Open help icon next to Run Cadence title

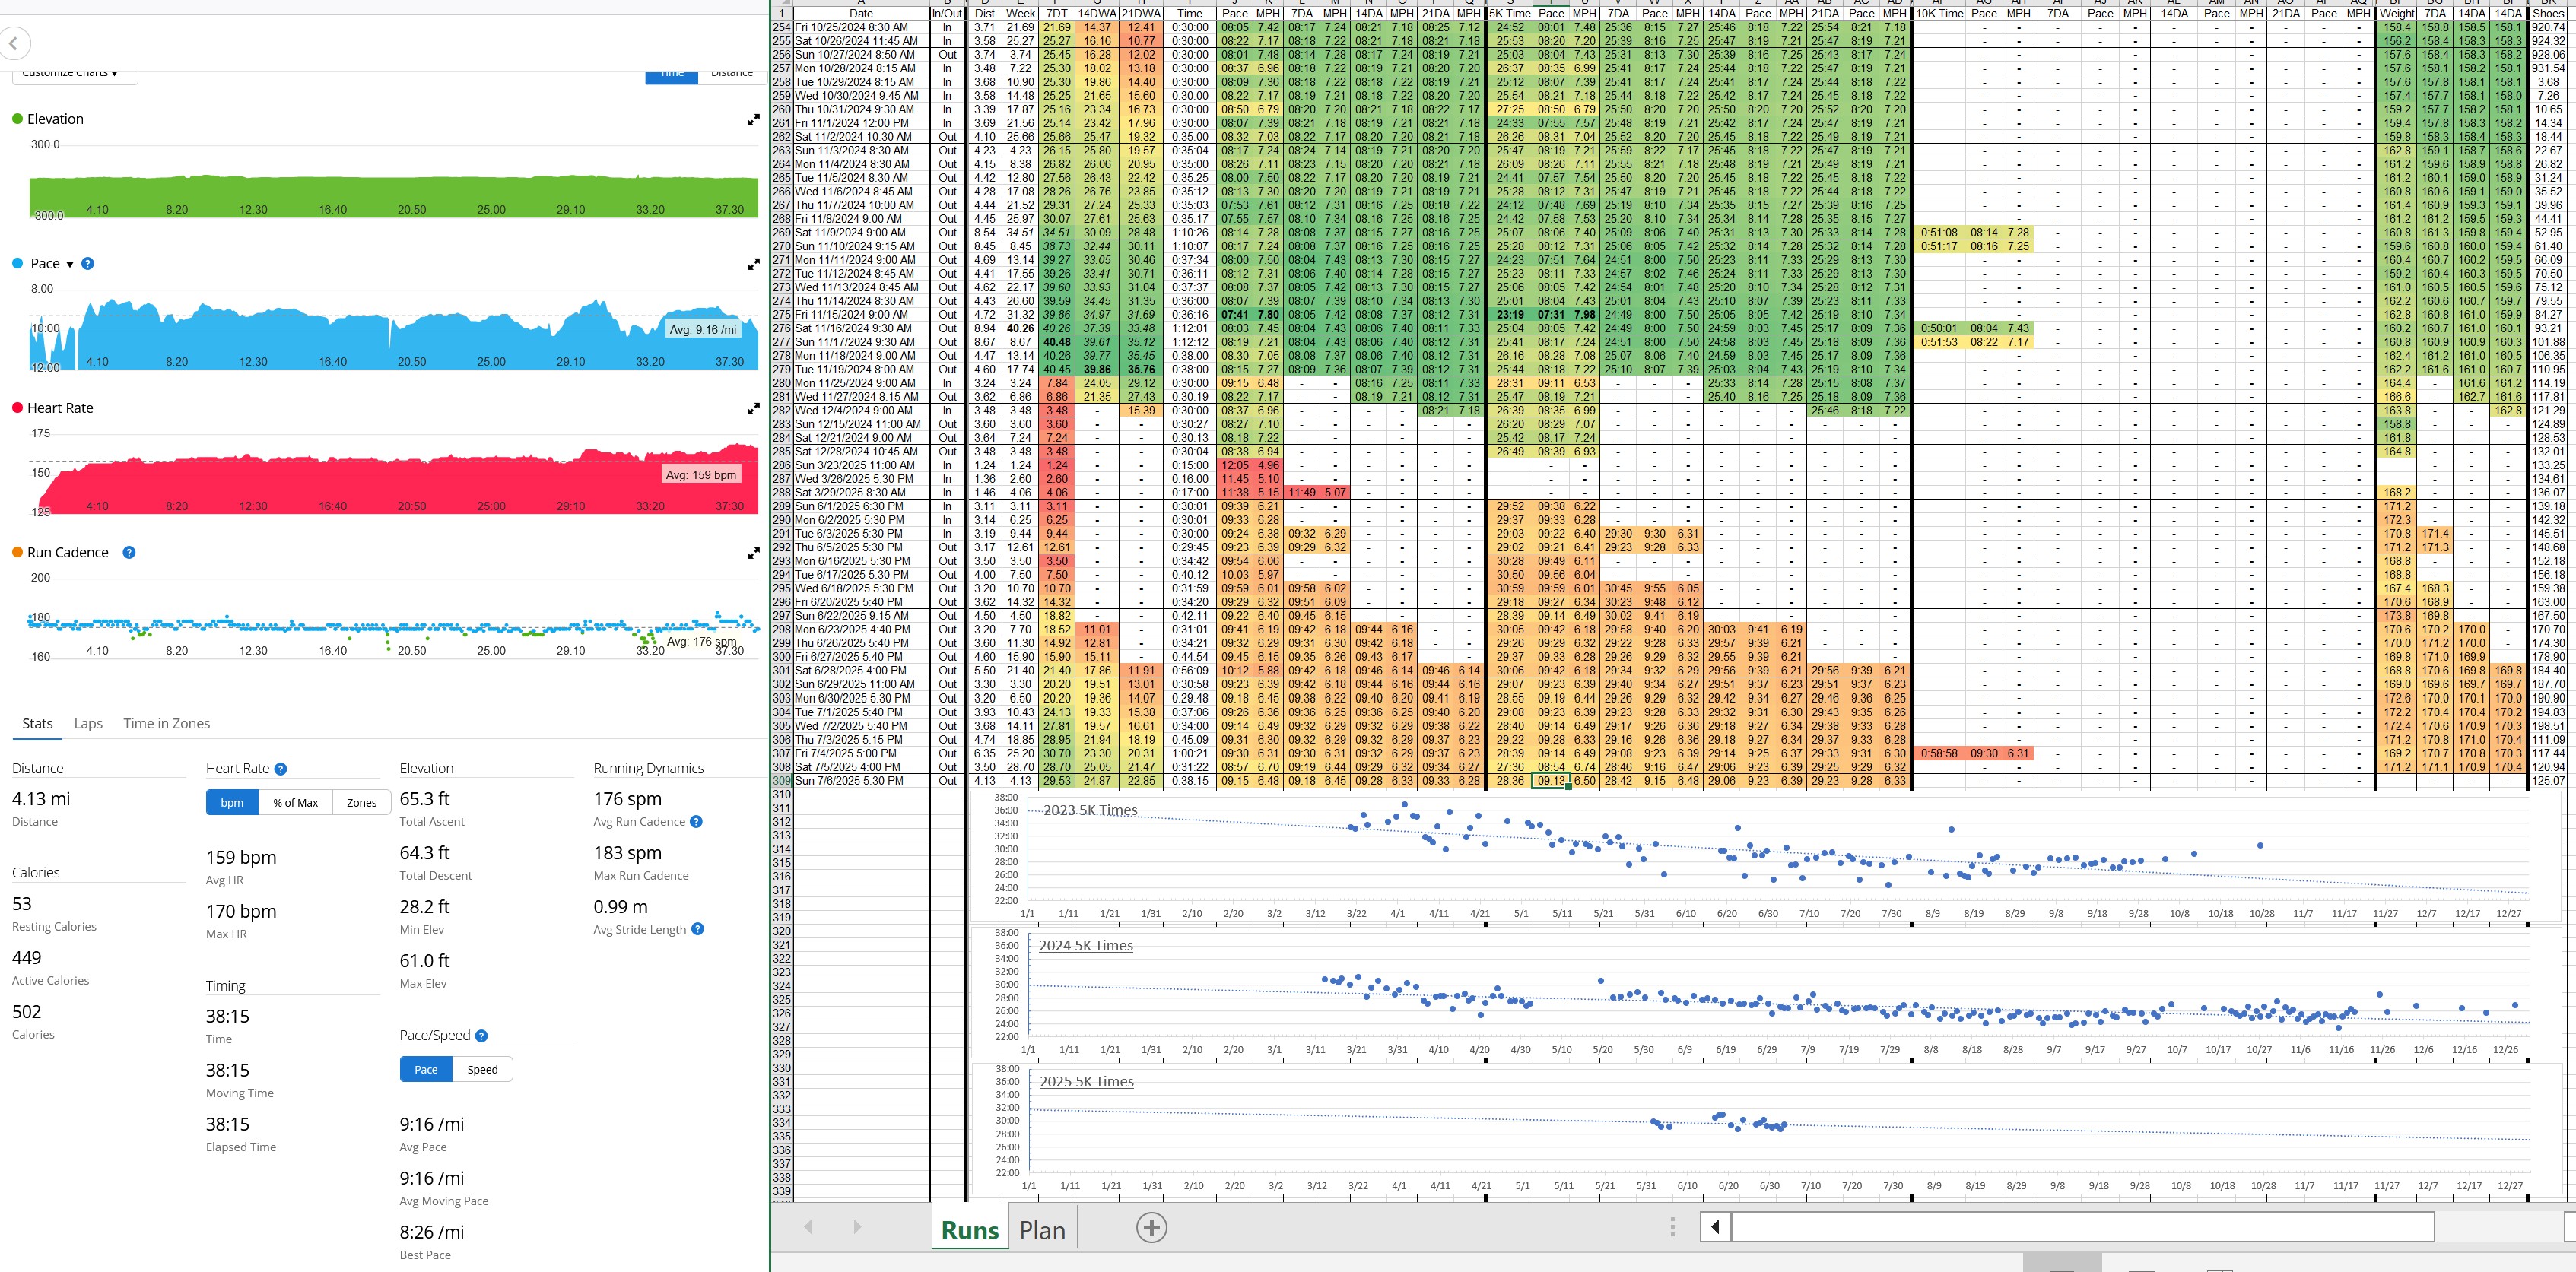click(129, 552)
